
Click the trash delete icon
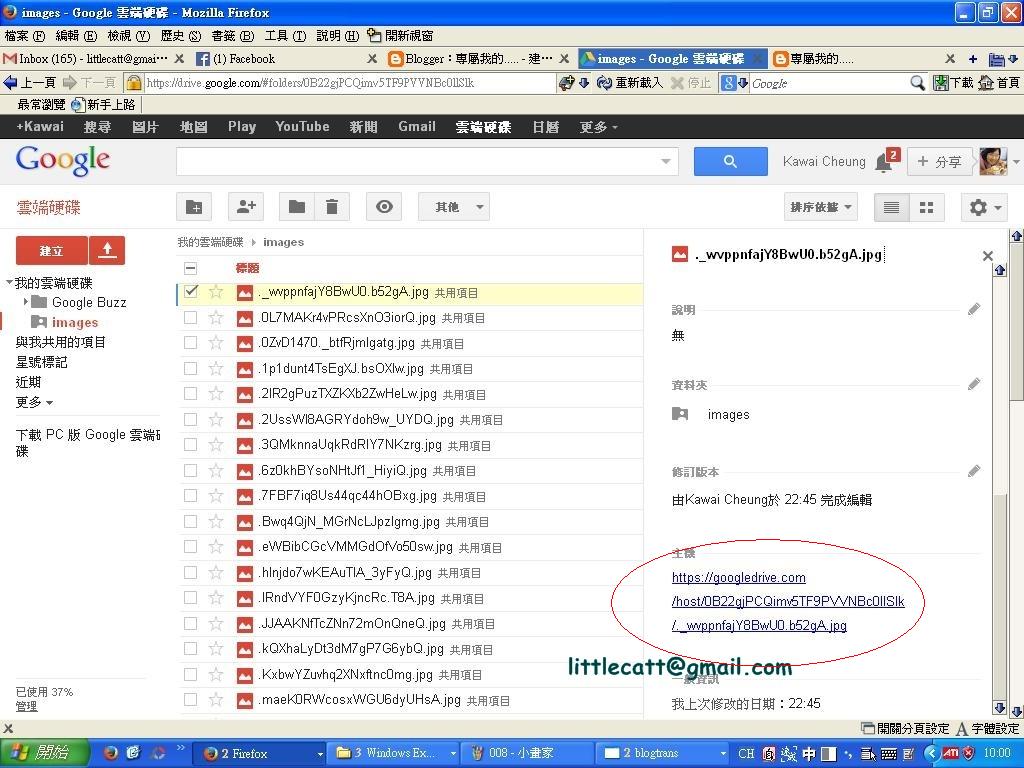pyautogui.click(x=332, y=207)
